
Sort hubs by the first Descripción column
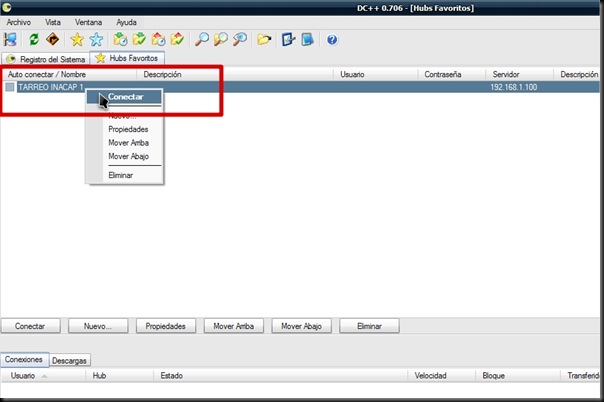click(235, 74)
